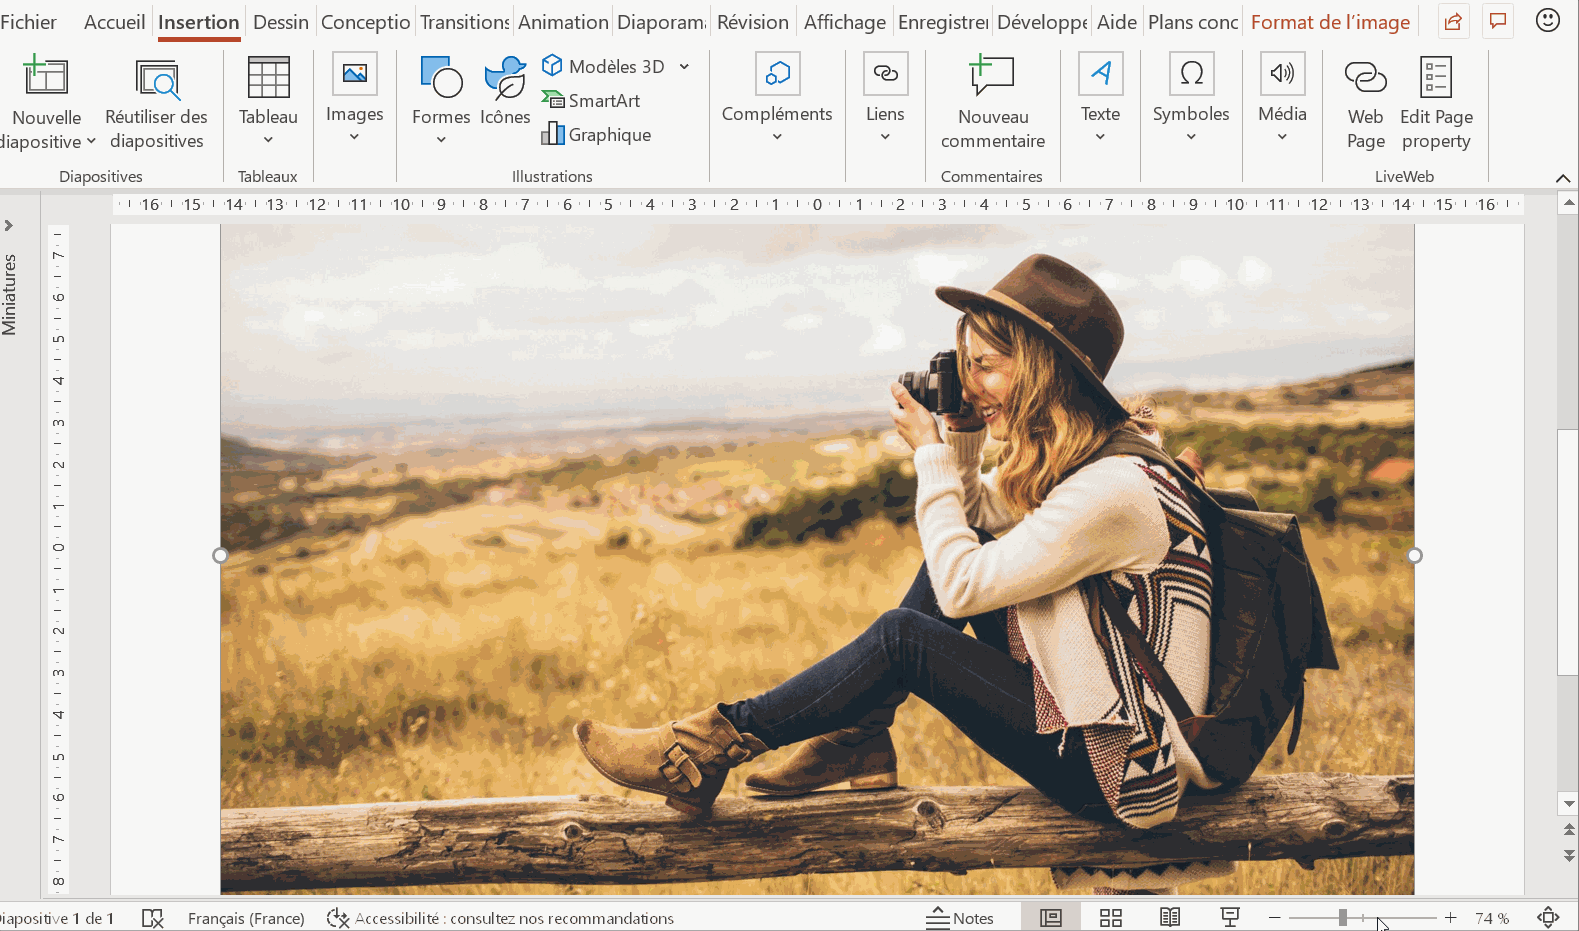Expand the Miniatures thumbnail pane

coord(9,226)
